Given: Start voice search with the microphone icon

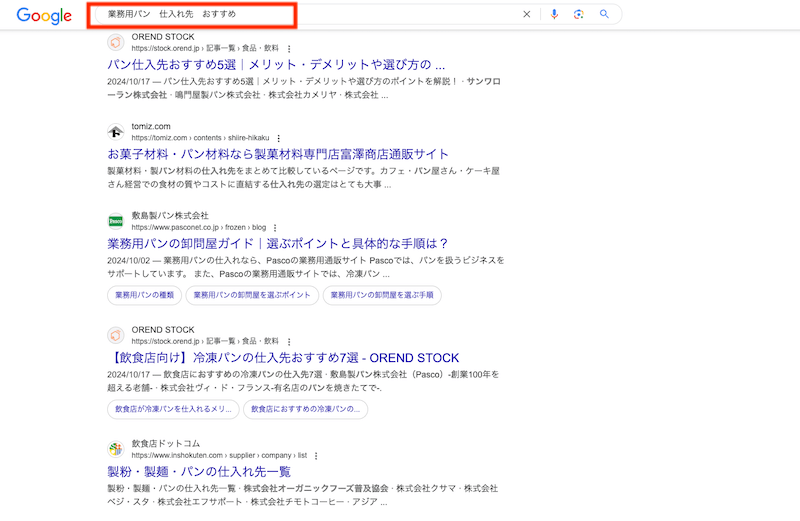Looking at the screenshot, I should click(x=554, y=14).
